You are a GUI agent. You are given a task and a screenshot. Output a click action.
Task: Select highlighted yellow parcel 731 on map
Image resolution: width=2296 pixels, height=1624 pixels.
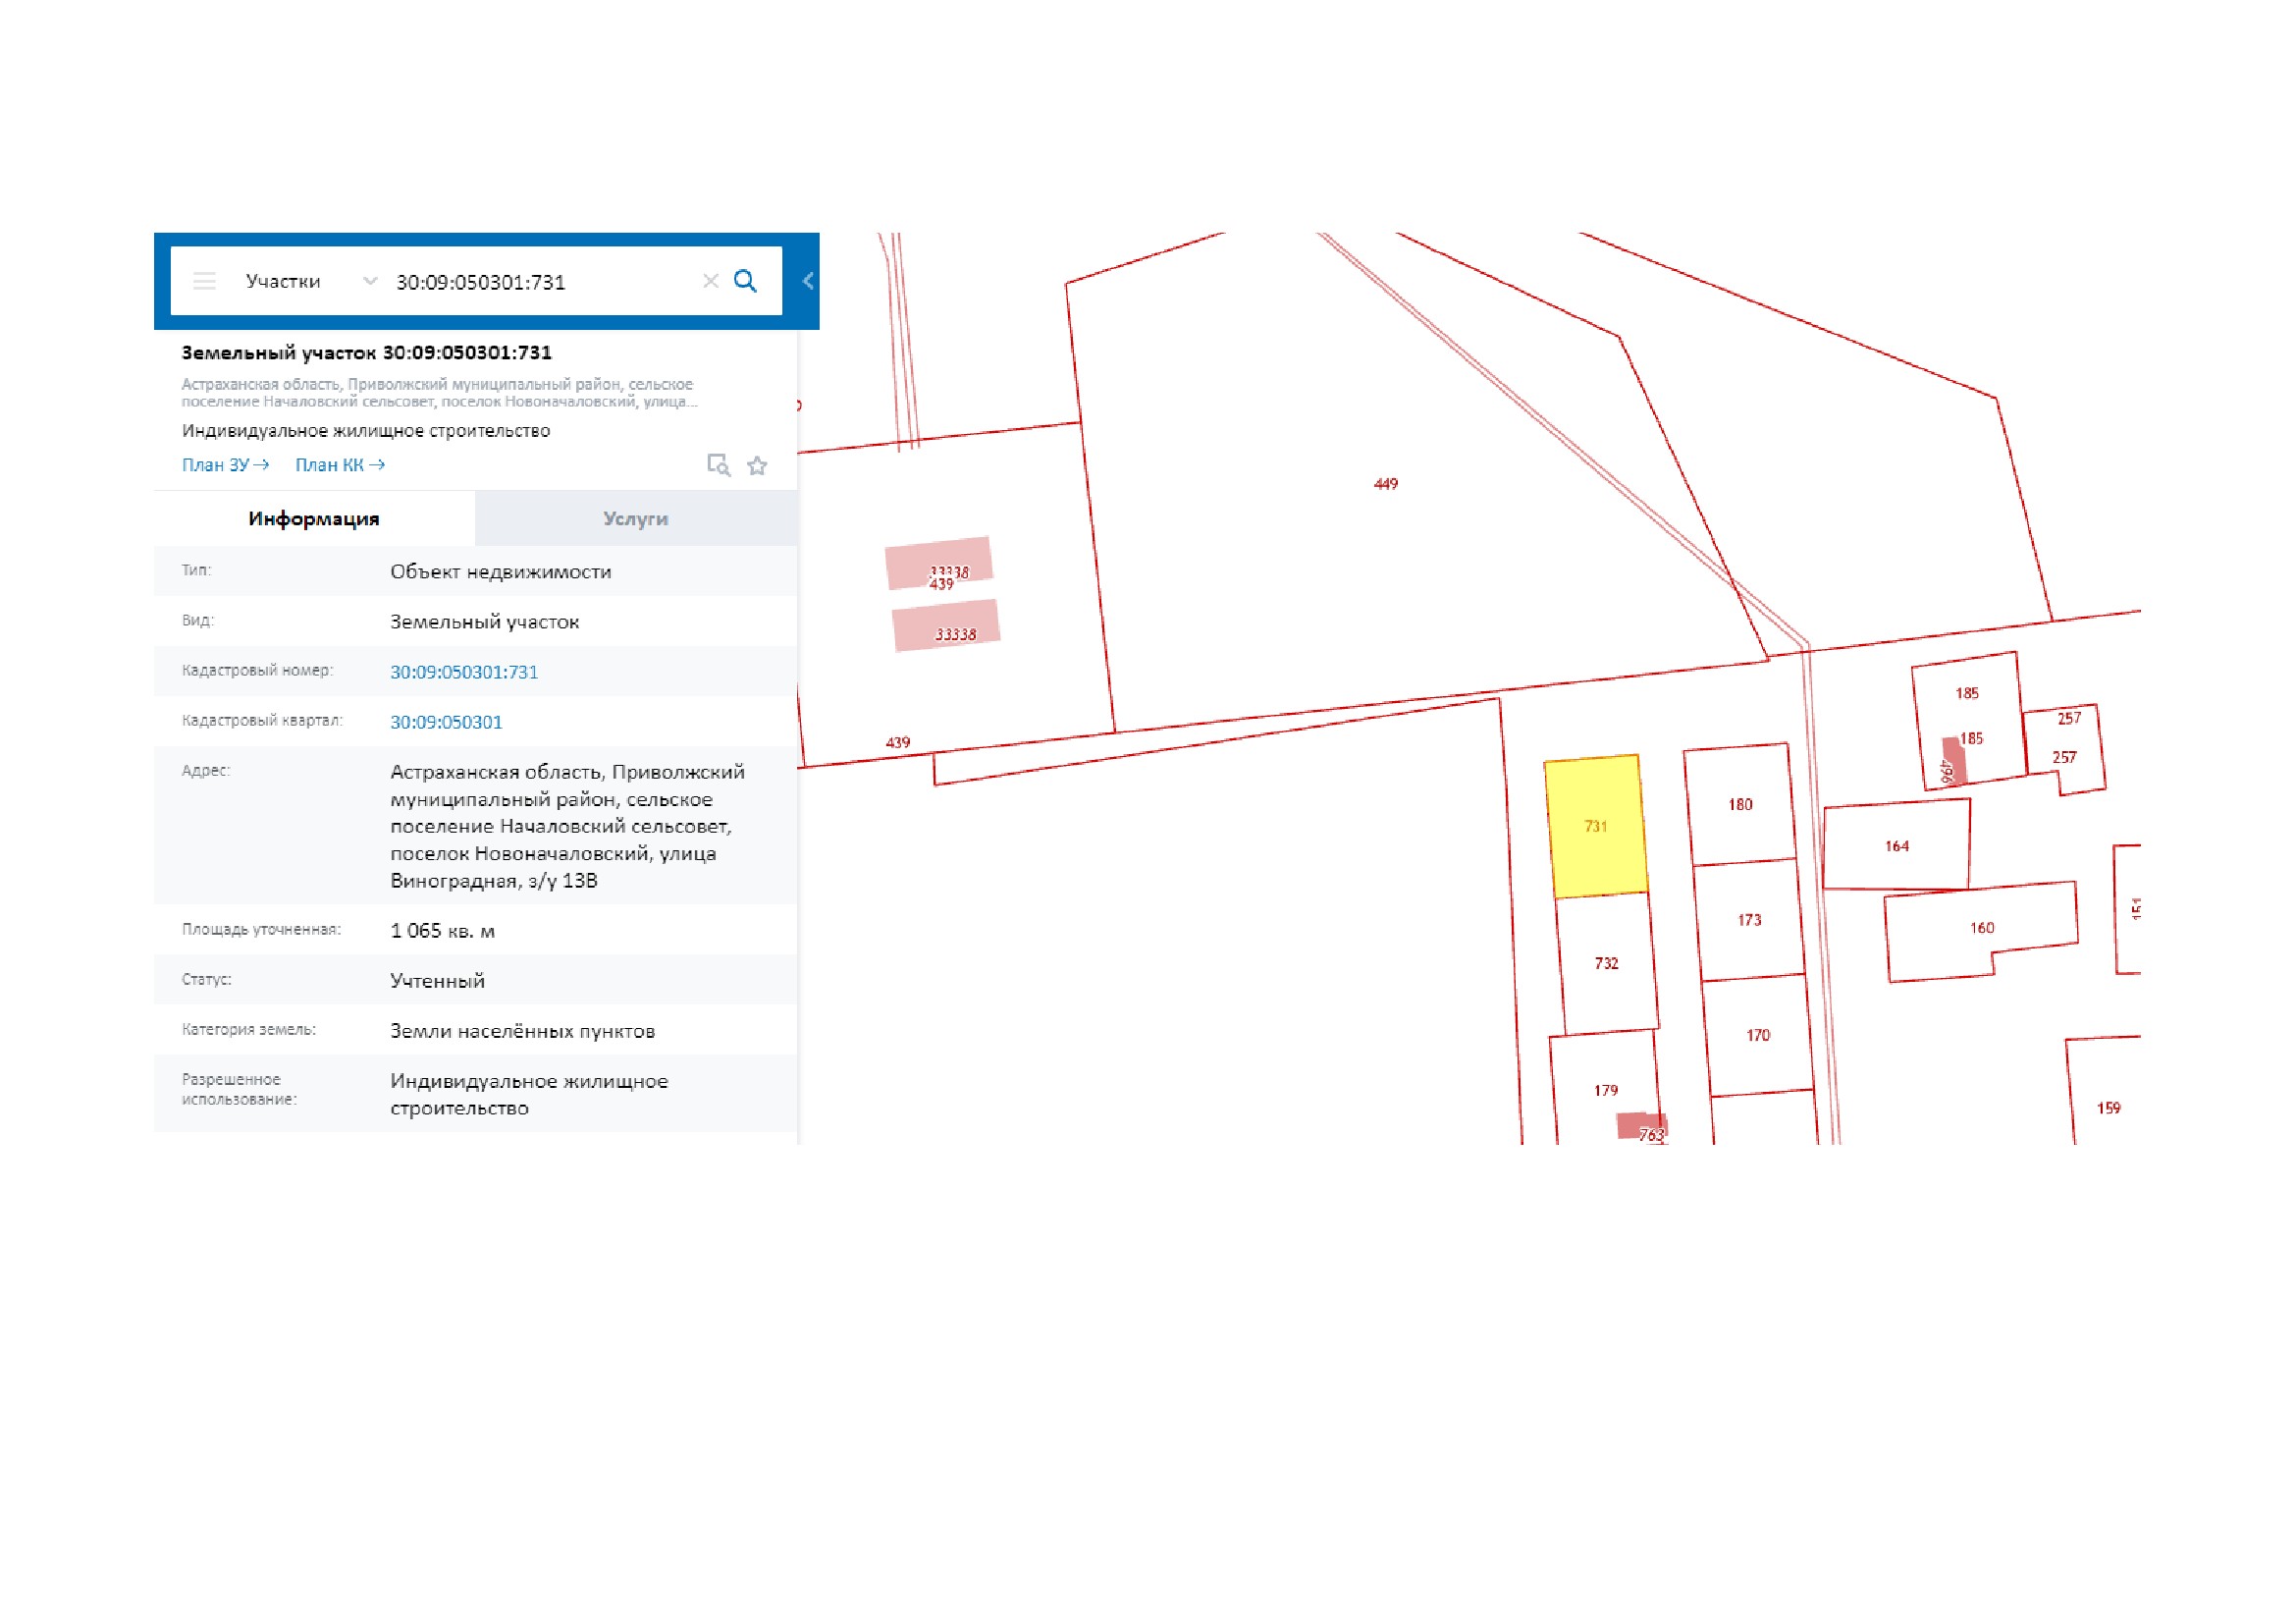[1595, 827]
